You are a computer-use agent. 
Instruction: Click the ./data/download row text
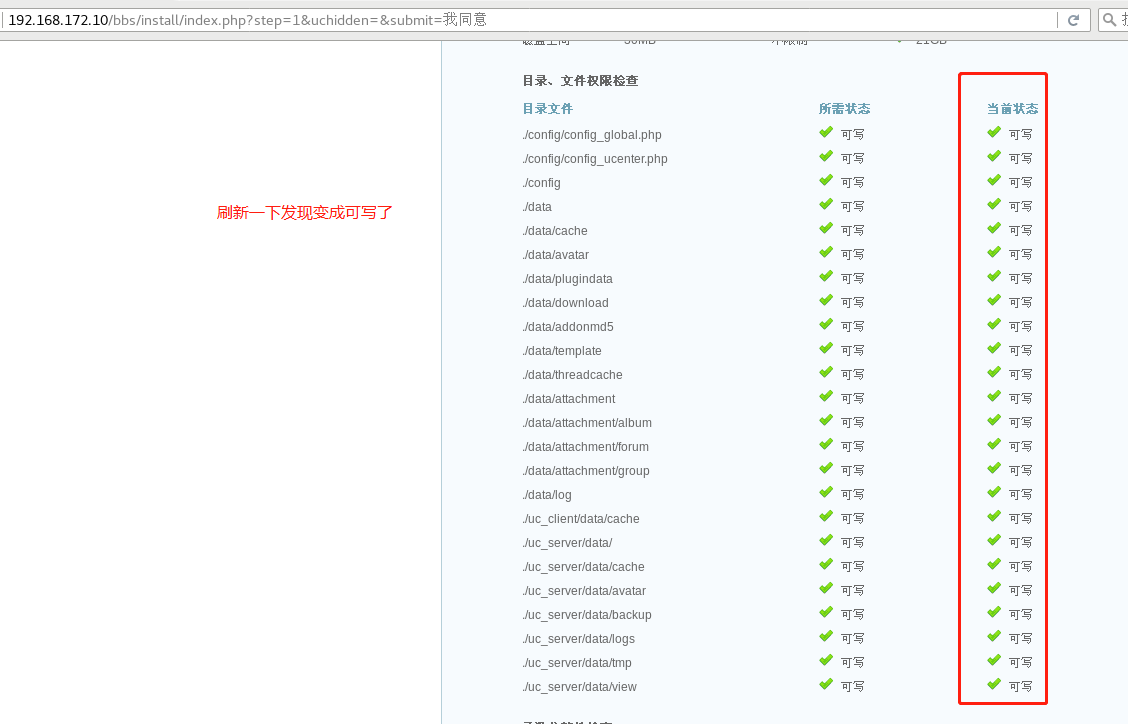tap(565, 302)
